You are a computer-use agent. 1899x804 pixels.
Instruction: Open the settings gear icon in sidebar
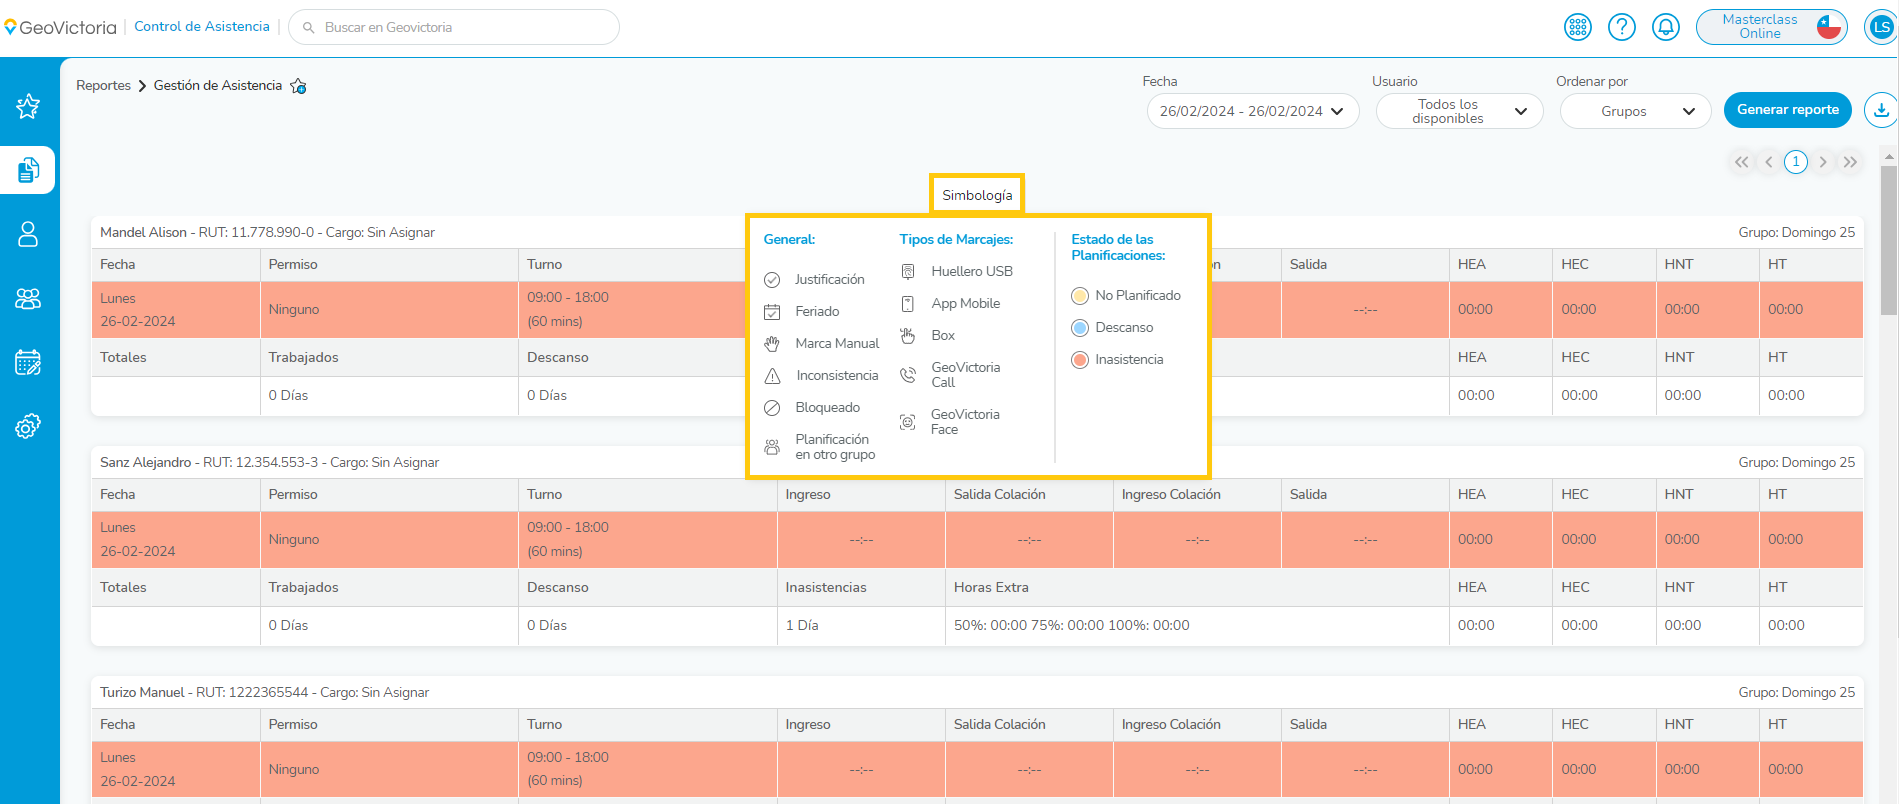pyautogui.click(x=28, y=426)
